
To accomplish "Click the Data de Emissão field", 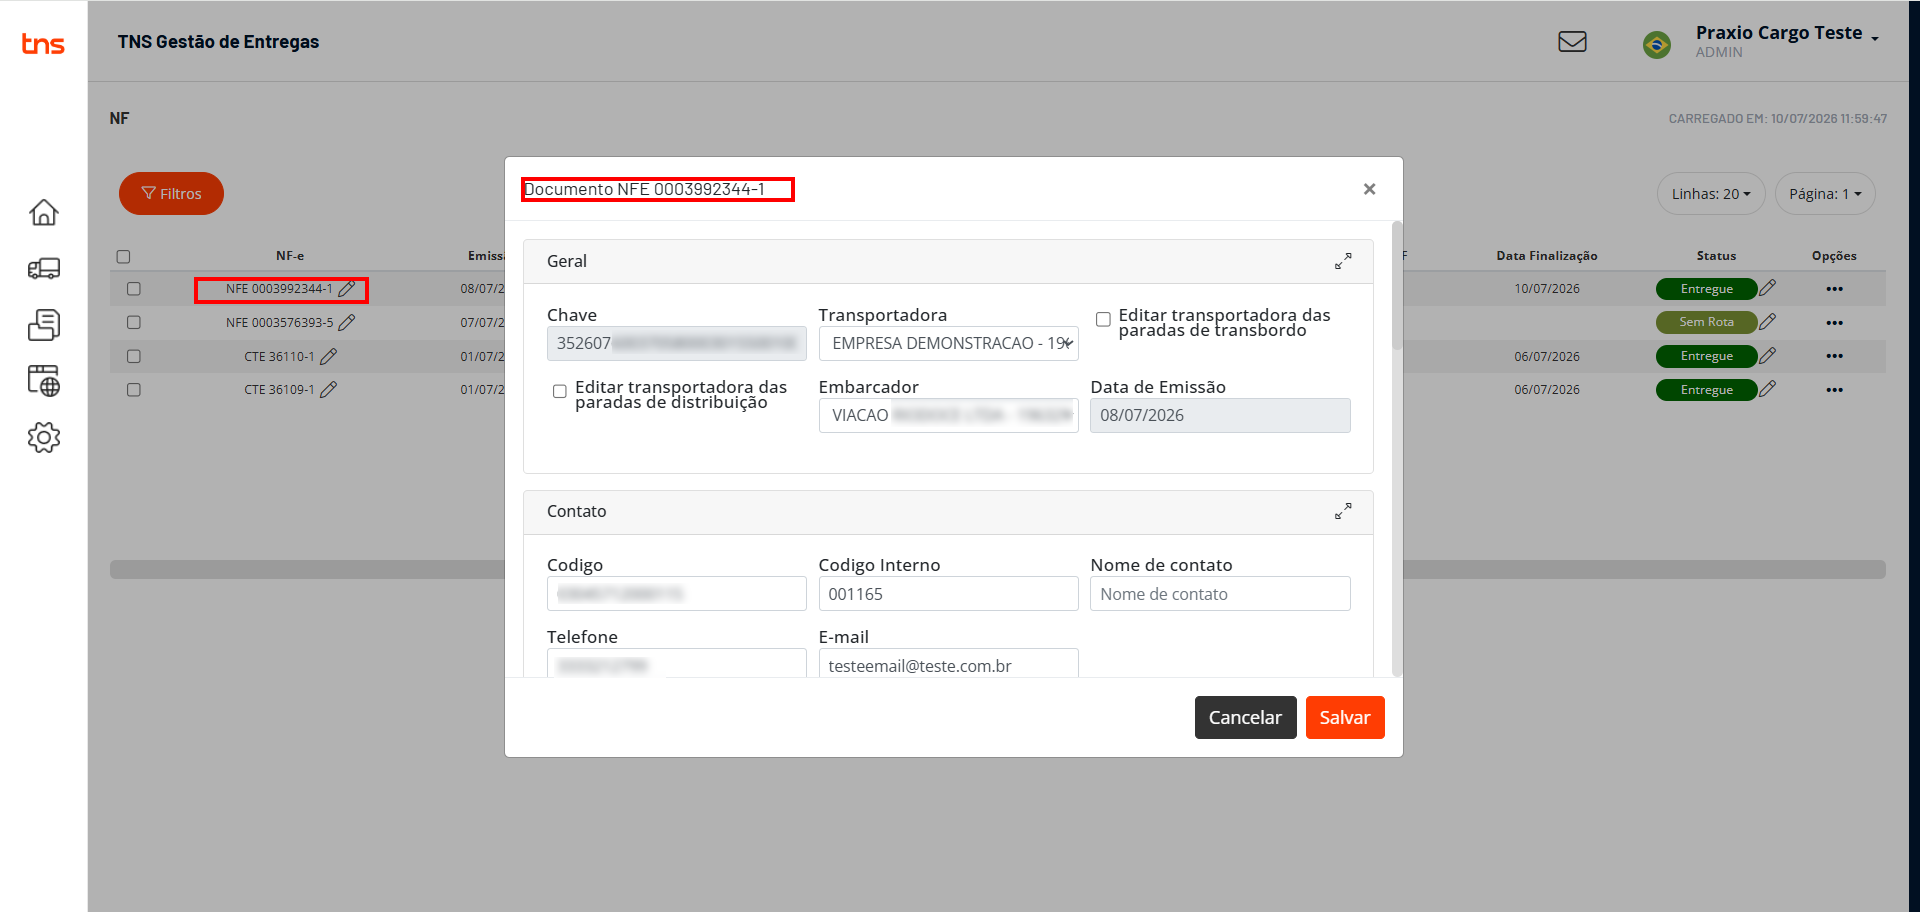I will pos(1220,415).
